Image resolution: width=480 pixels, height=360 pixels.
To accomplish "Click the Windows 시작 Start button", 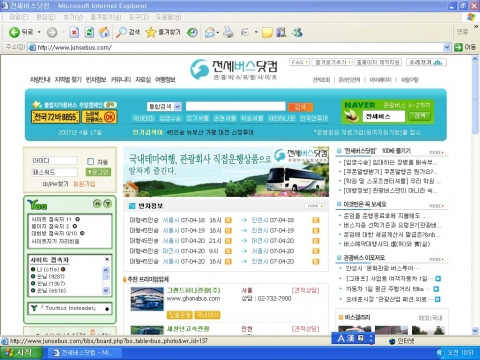I will tap(21, 353).
